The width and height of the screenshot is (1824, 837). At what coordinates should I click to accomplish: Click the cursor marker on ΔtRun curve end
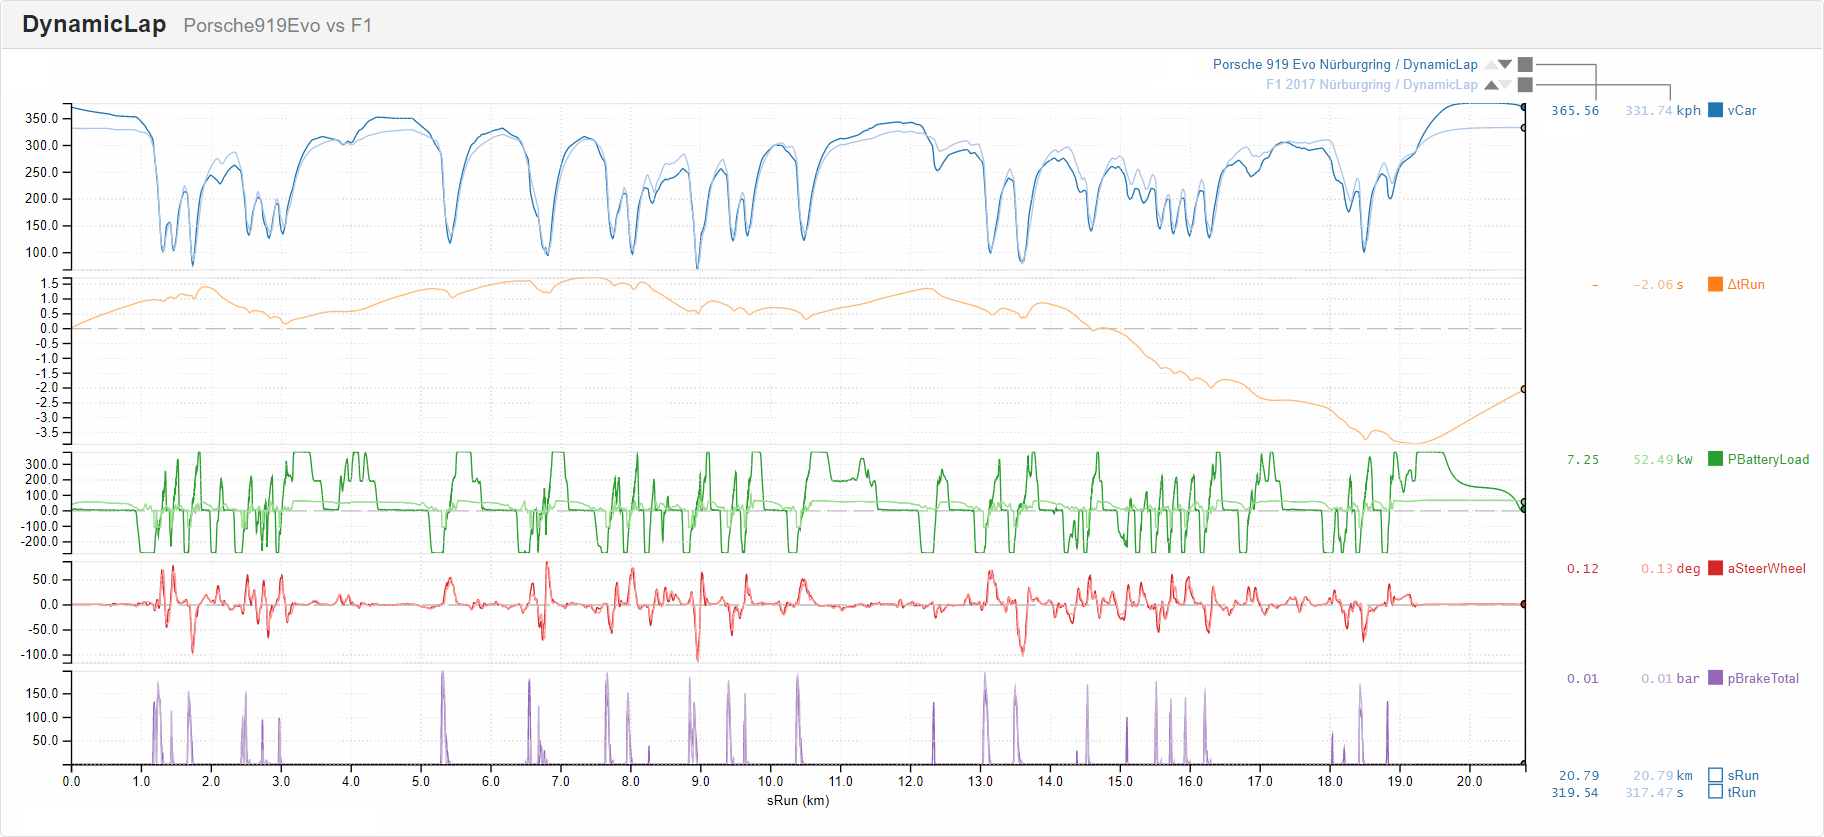pyautogui.click(x=1524, y=389)
